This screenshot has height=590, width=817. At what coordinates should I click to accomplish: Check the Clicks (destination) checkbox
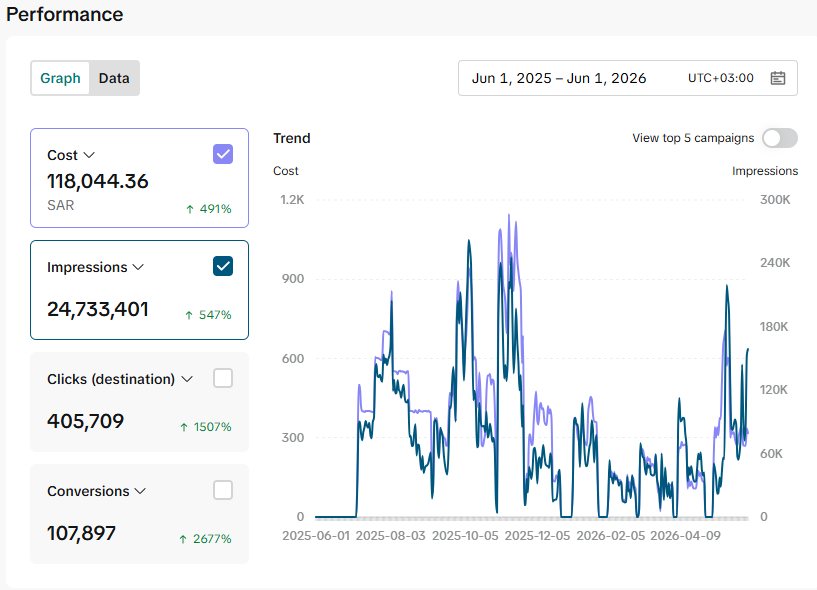tap(223, 378)
